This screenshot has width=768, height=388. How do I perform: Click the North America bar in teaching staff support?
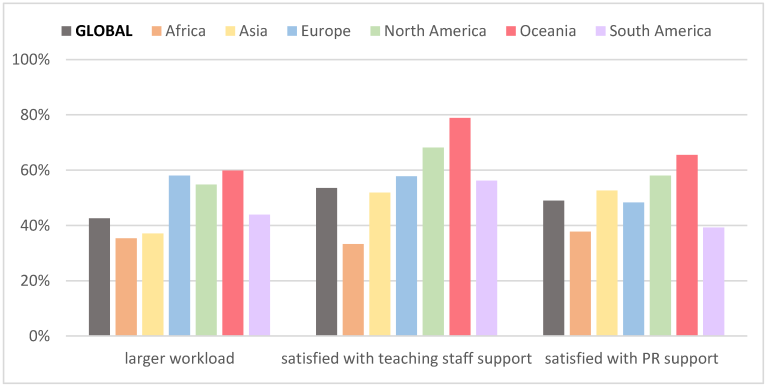pyautogui.click(x=433, y=242)
